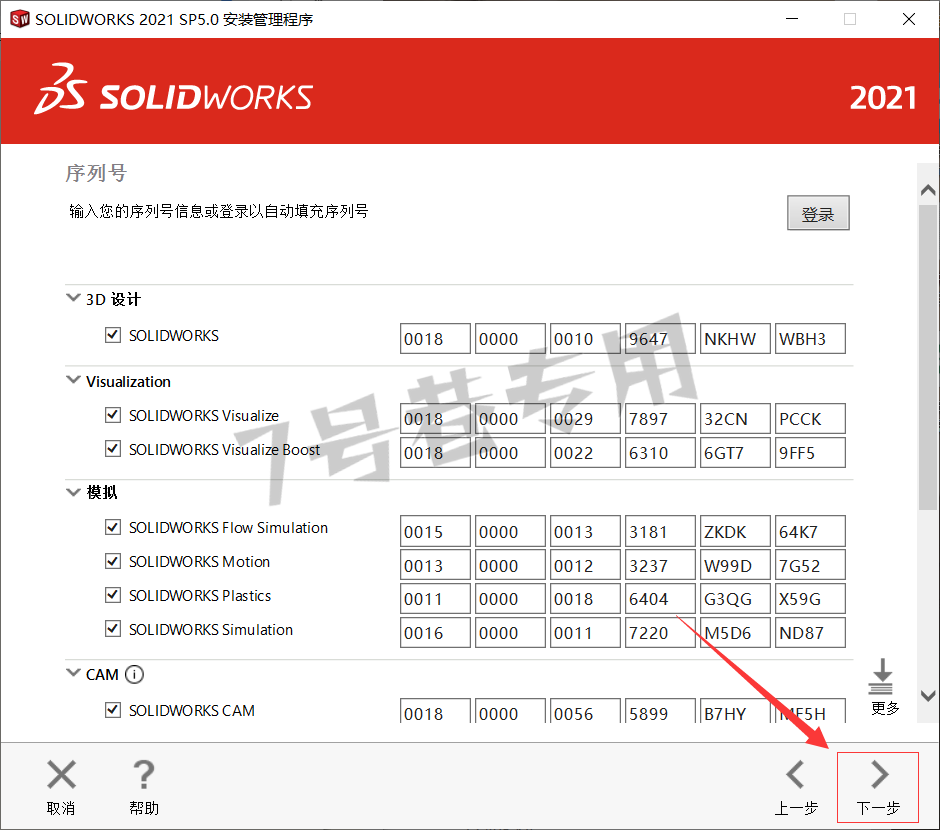Click Simulation first serial field 0016
The image size is (940, 830).
pyautogui.click(x=435, y=633)
